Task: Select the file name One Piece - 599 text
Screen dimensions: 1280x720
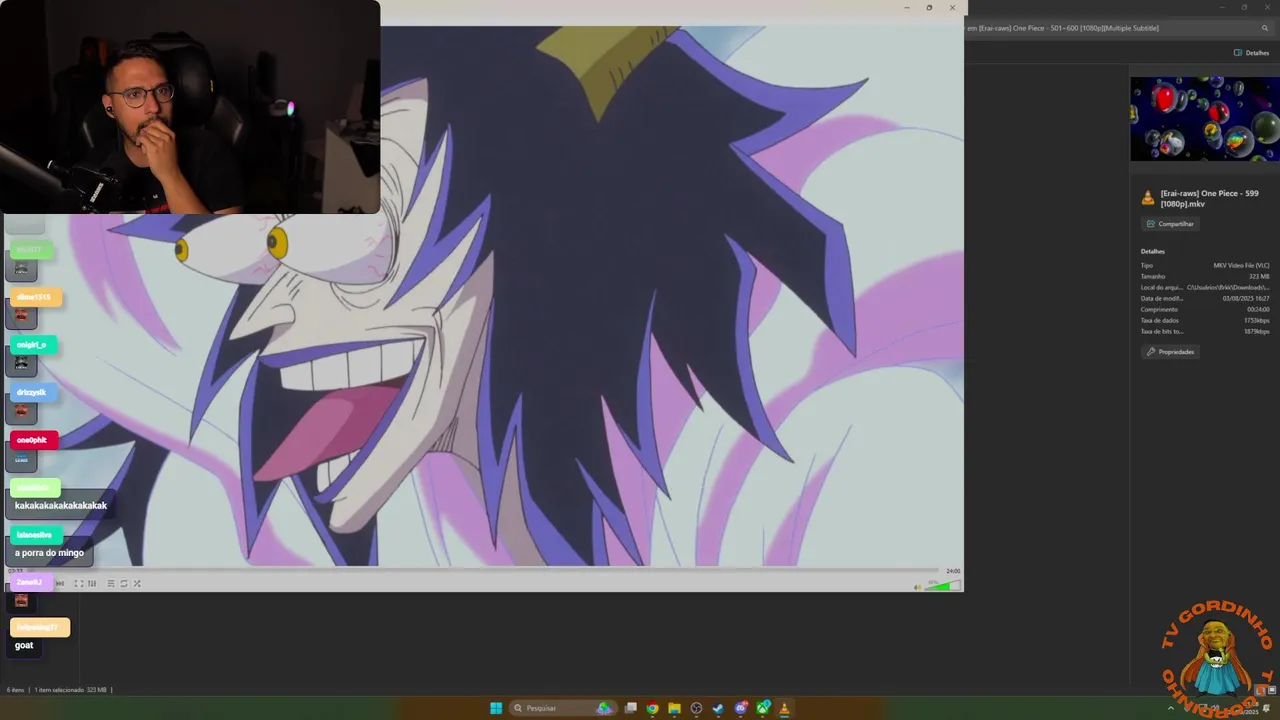Action: click(x=1209, y=198)
